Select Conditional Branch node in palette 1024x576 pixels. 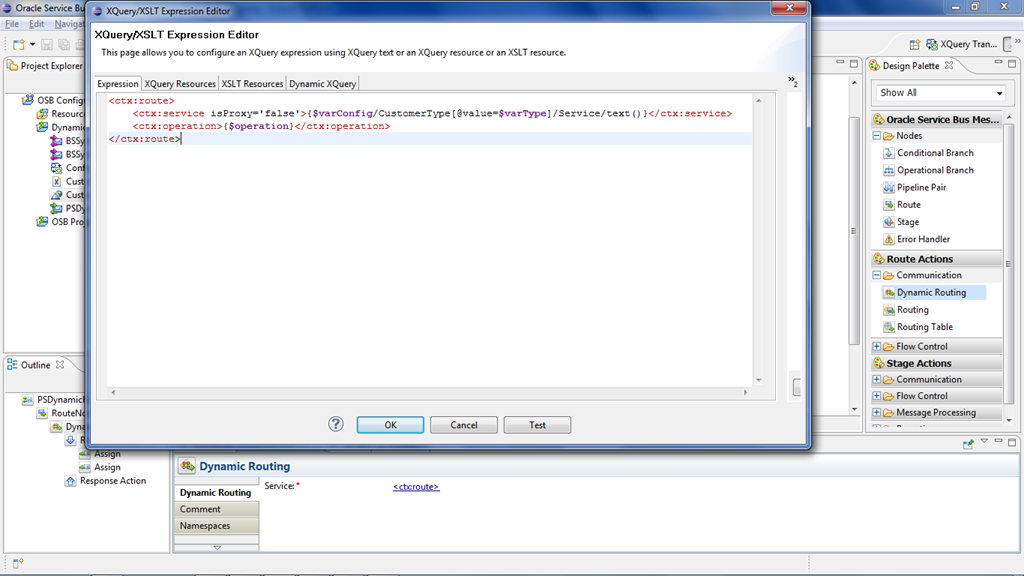(934, 153)
